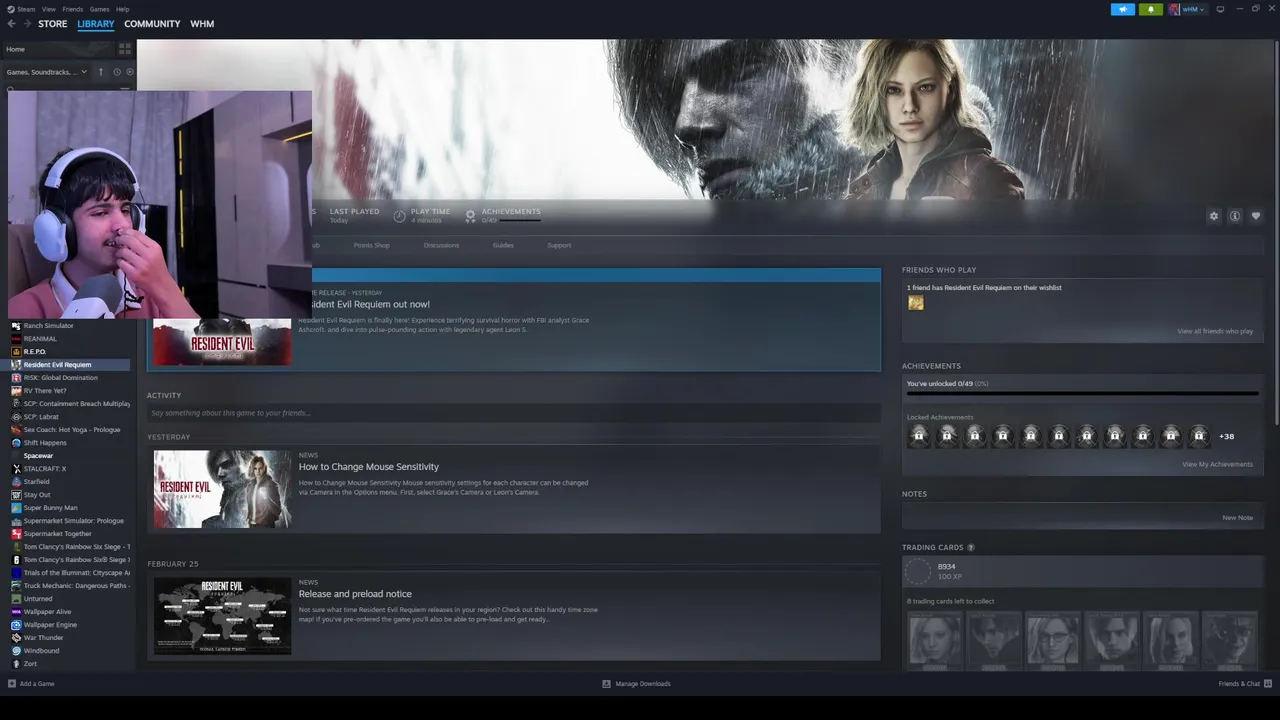
Task: Select War Thunder in the library
Action: (x=43, y=638)
